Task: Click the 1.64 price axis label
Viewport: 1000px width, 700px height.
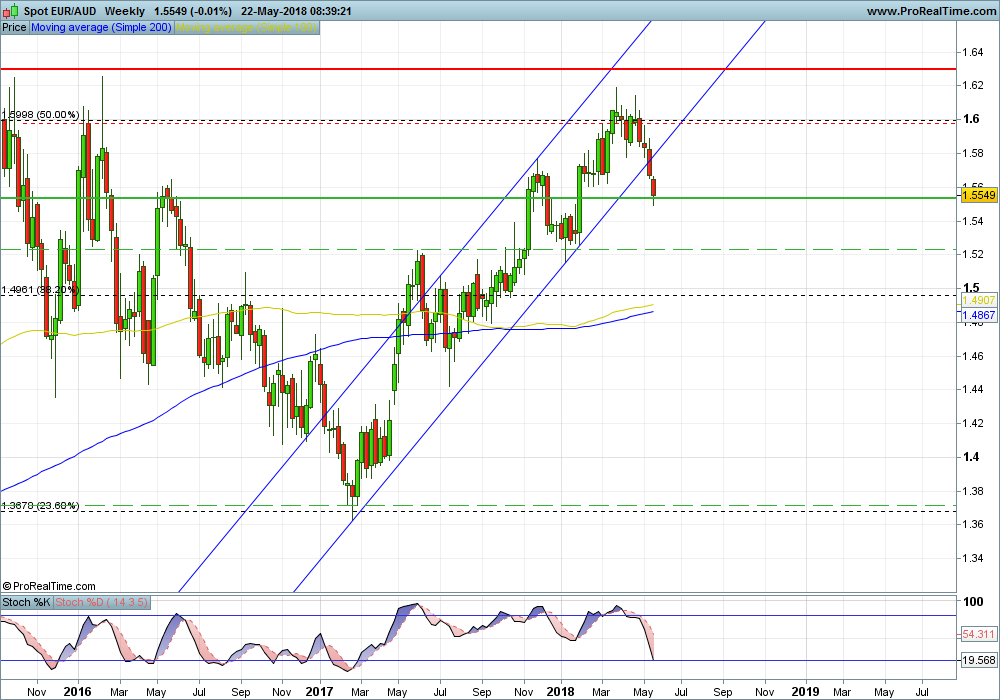Action: (973, 52)
